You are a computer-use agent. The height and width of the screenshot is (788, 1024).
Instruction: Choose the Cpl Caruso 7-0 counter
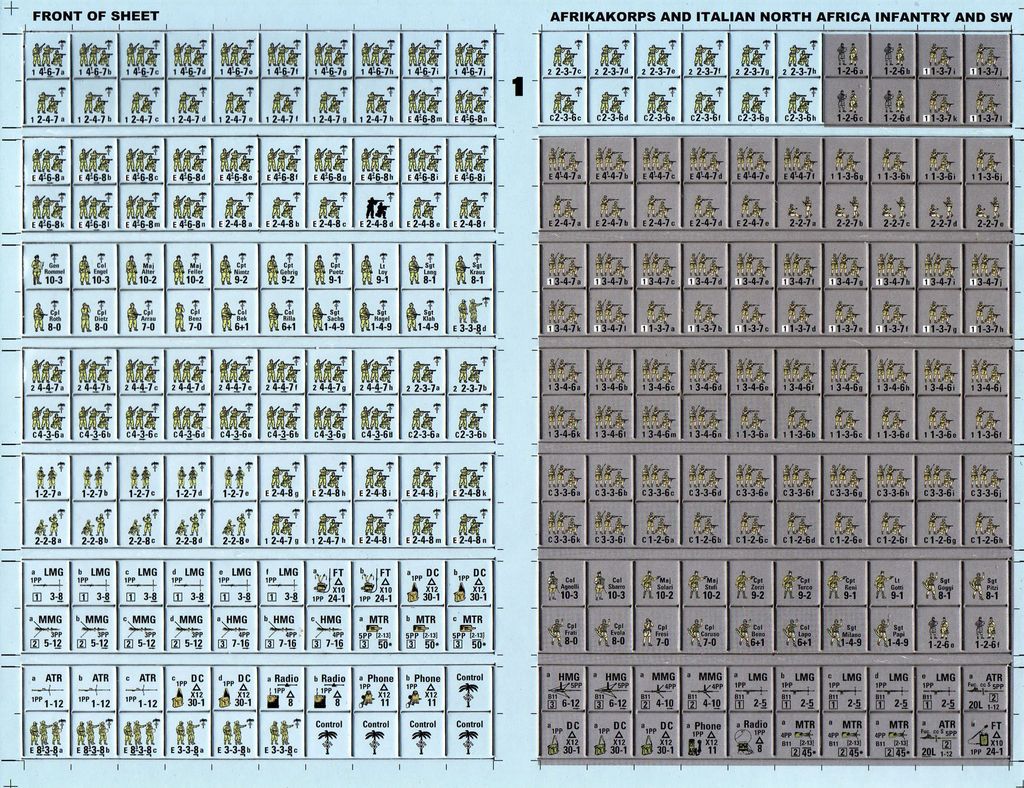(705, 632)
